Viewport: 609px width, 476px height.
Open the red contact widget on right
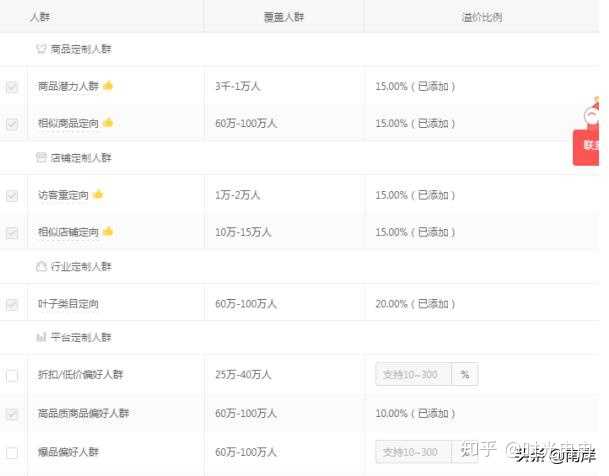tap(586, 147)
